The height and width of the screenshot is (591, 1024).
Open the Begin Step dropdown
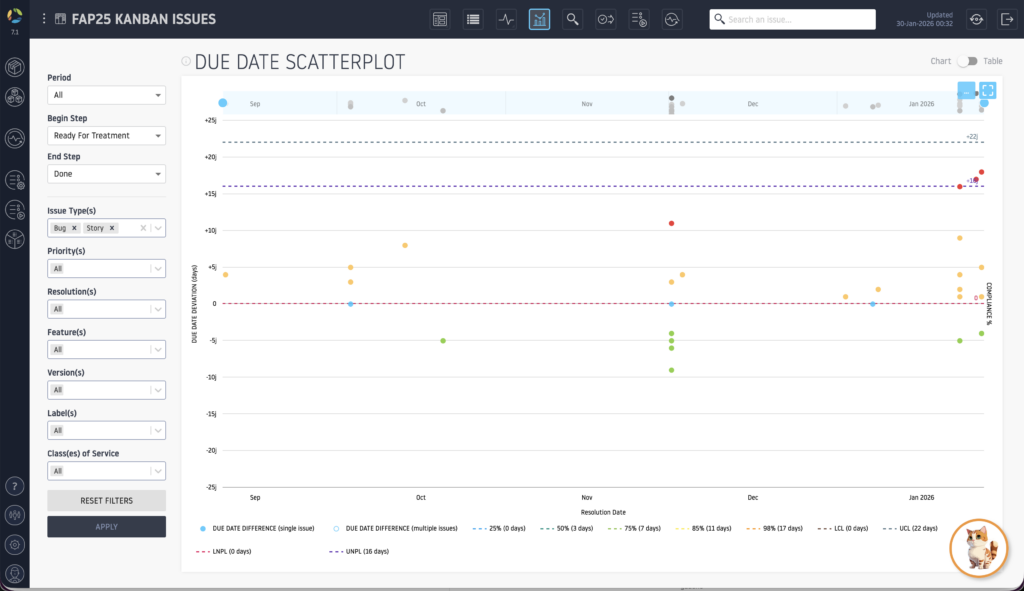point(106,135)
